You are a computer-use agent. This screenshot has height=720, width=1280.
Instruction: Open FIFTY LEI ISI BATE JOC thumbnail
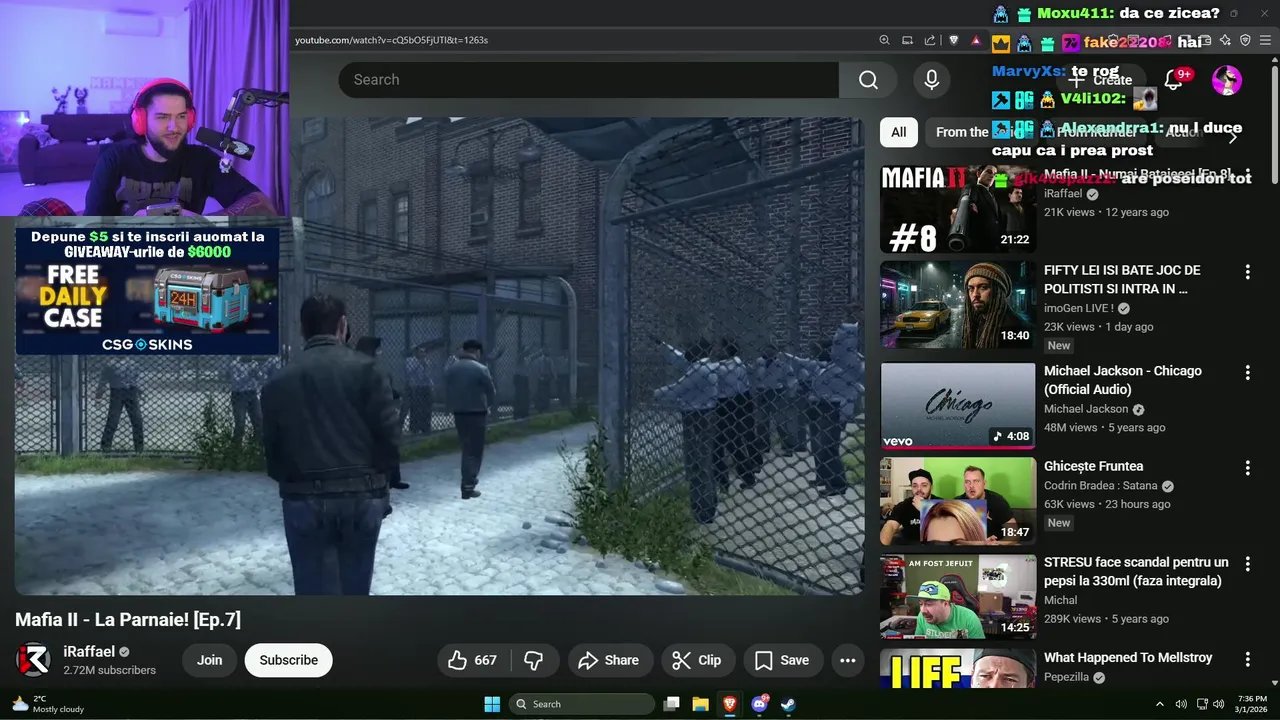(958, 305)
